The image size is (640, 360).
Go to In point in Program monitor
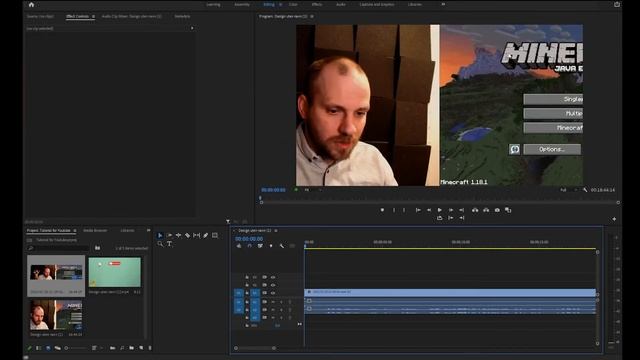(418, 210)
